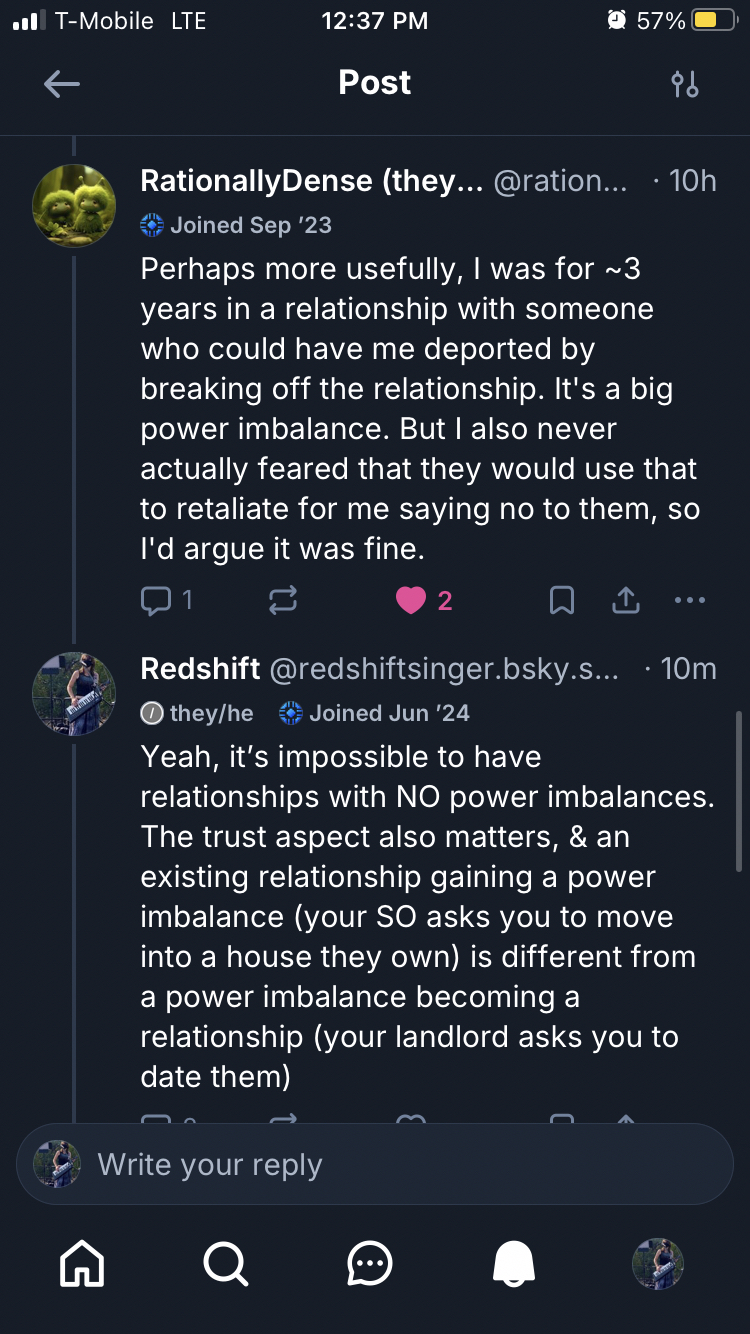Repost RationallyDense's post
Viewport: 750px width, 1334px height.
[282, 600]
